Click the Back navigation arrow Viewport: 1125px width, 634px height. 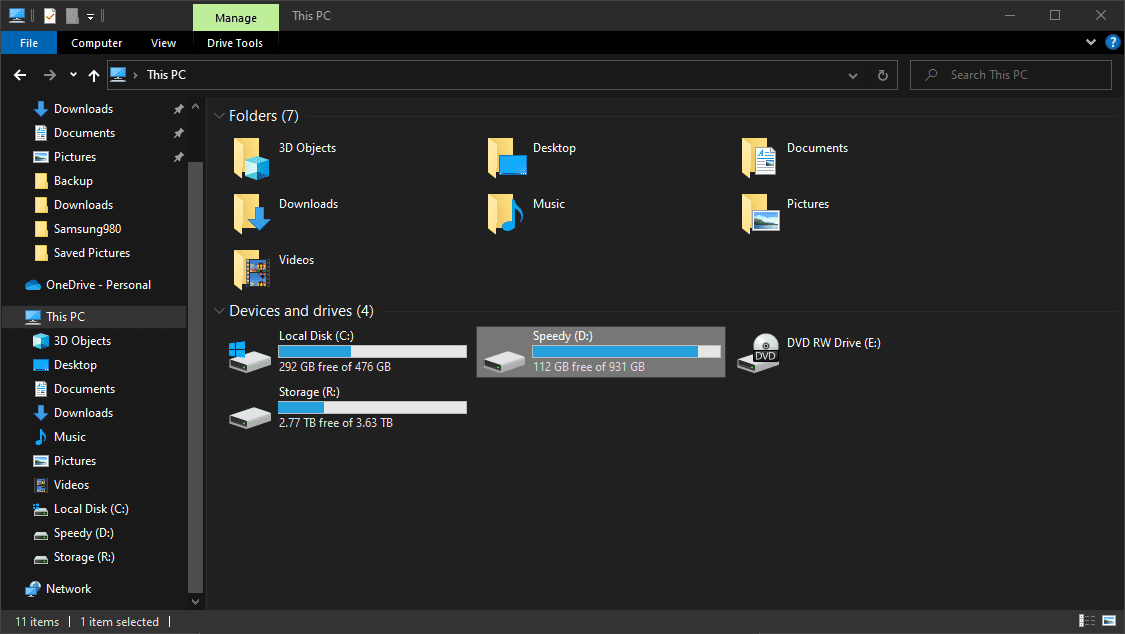tap(20, 75)
